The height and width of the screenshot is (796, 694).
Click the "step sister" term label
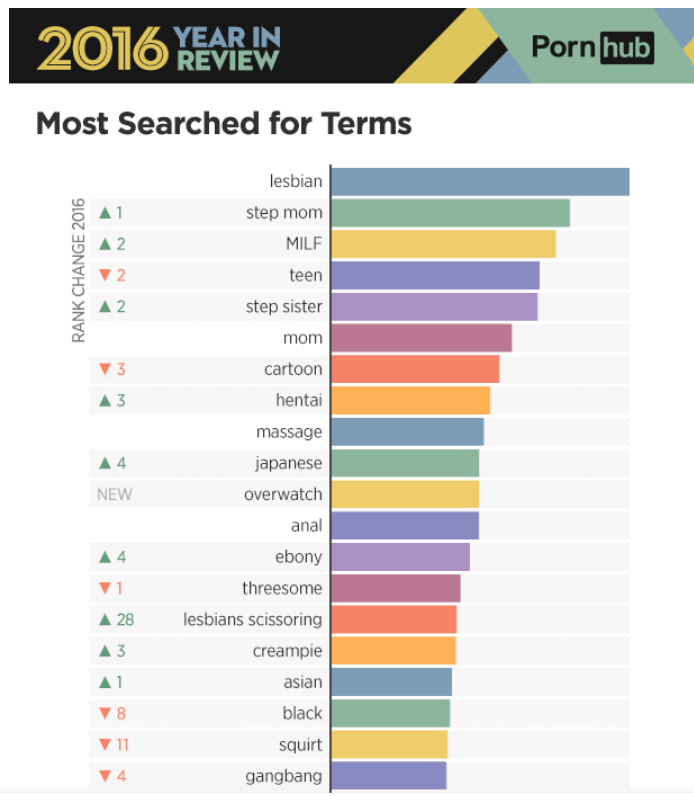(x=284, y=307)
